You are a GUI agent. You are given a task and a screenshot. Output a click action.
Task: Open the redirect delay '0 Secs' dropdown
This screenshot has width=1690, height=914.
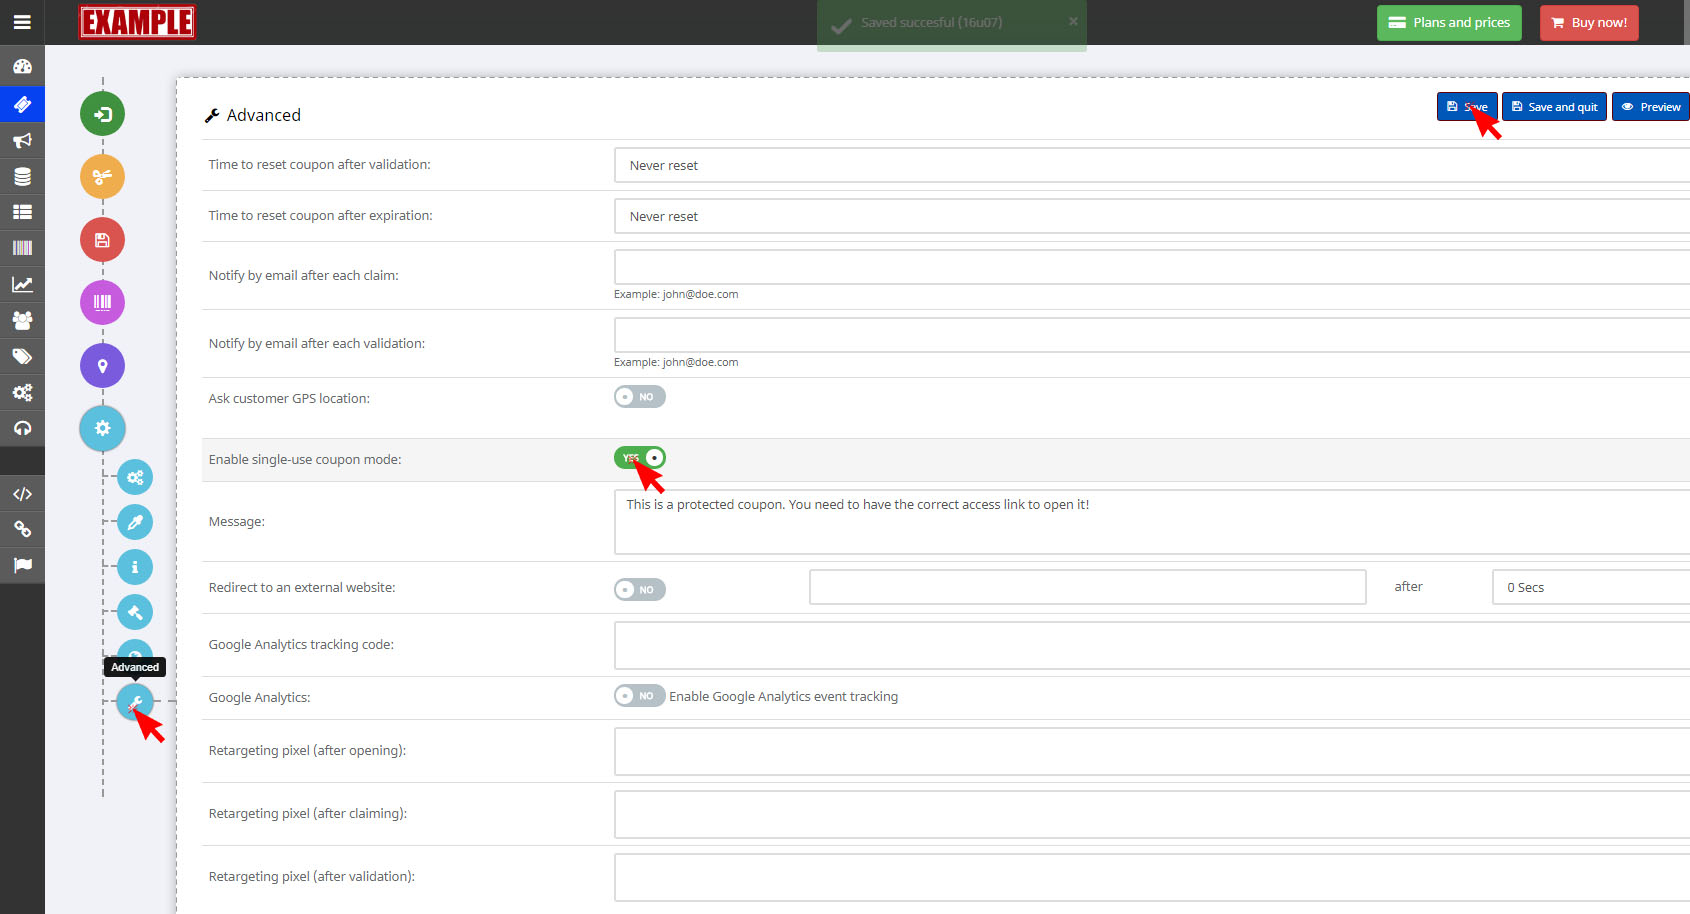click(x=1590, y=588)
